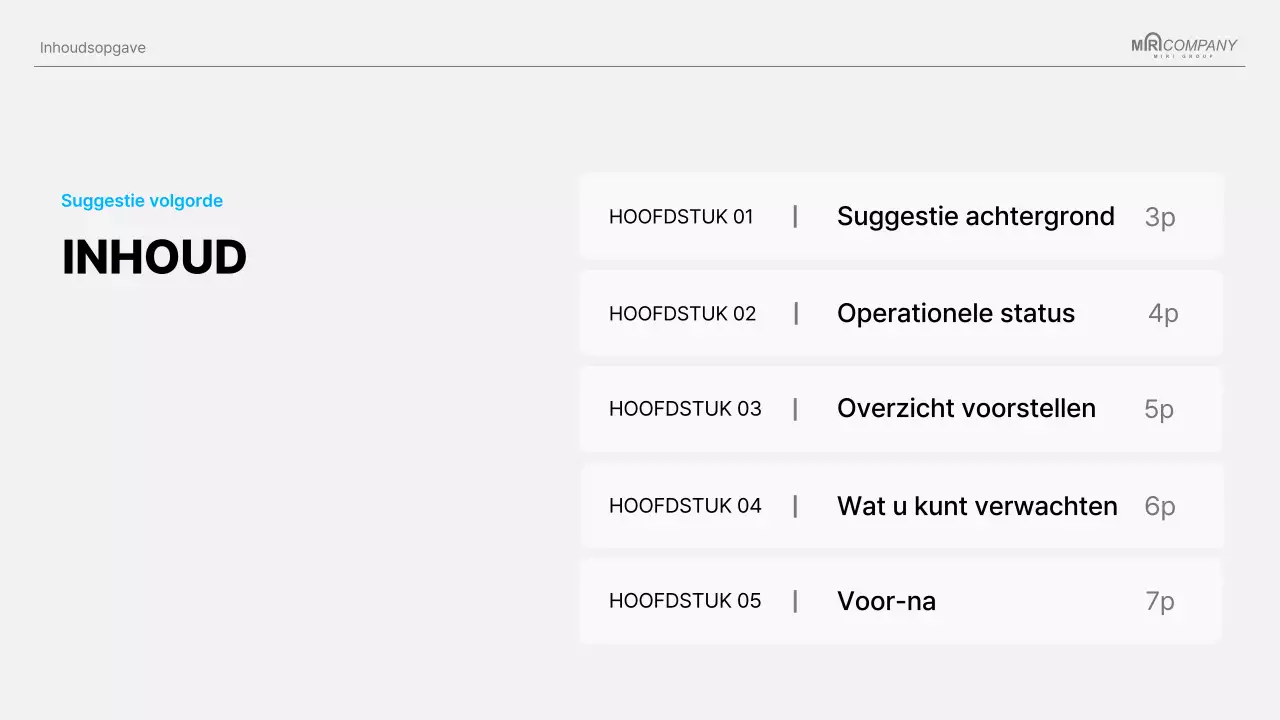Image resolution: width=1280 pixels, height=720 pixels.
Task: Select the HOOFDSTUK 02 label
Action: click(682, 314)
